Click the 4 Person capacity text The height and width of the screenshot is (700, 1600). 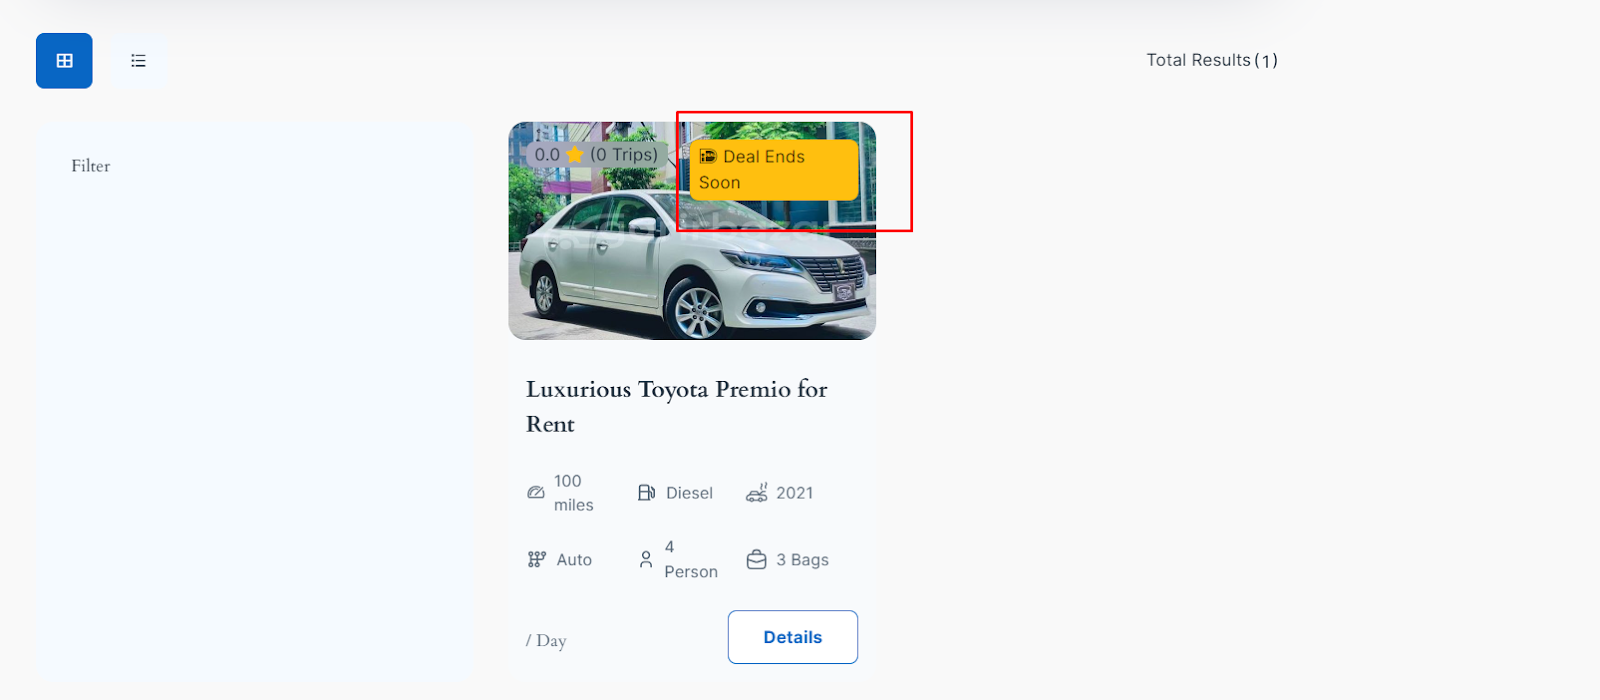click(x=691, y=560)
